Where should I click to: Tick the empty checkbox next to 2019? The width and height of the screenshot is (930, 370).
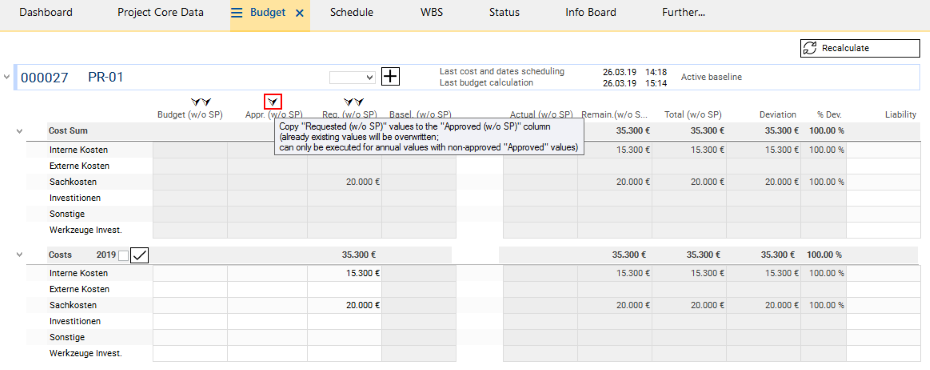pyautogui.click(x=123, y=256)
